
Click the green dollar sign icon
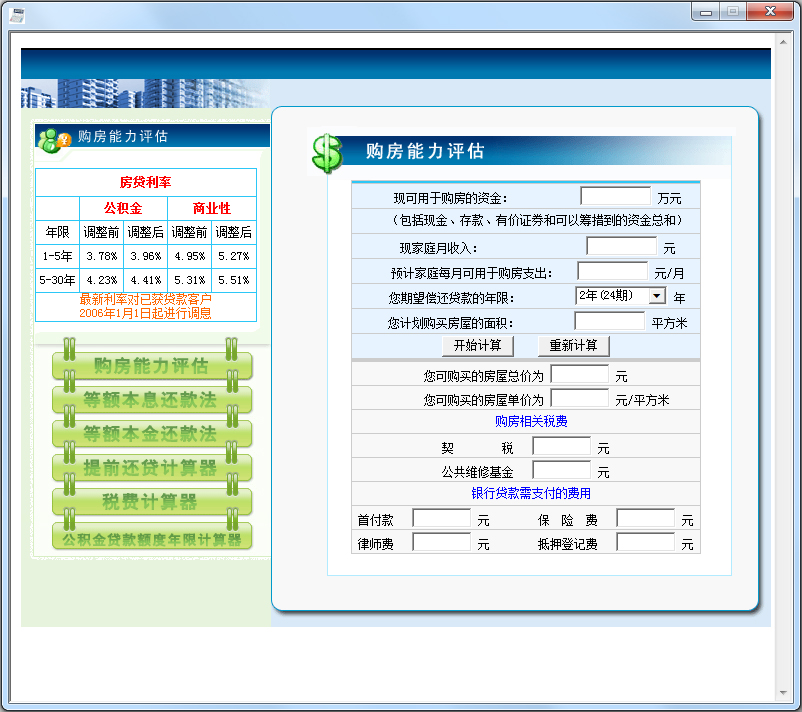click(326, 153)
